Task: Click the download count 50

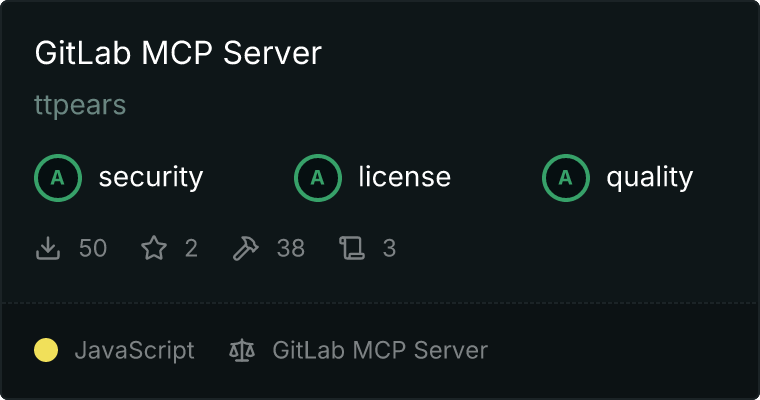Action: (93, 248)
